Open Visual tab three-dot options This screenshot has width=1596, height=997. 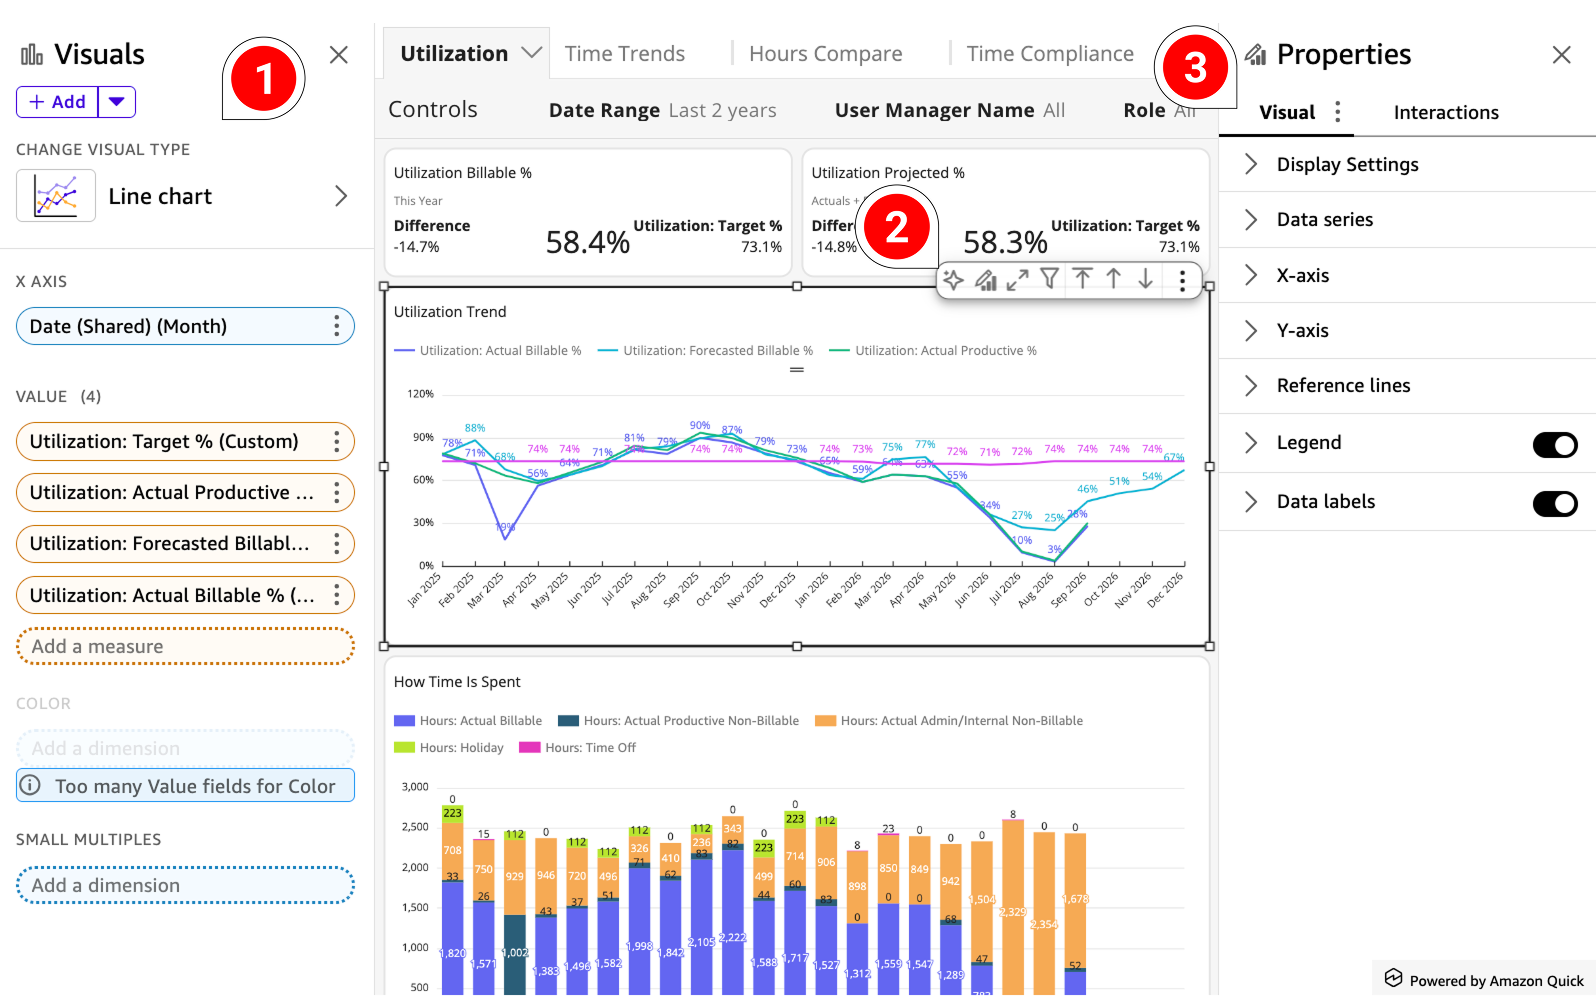coord(1338,112)
